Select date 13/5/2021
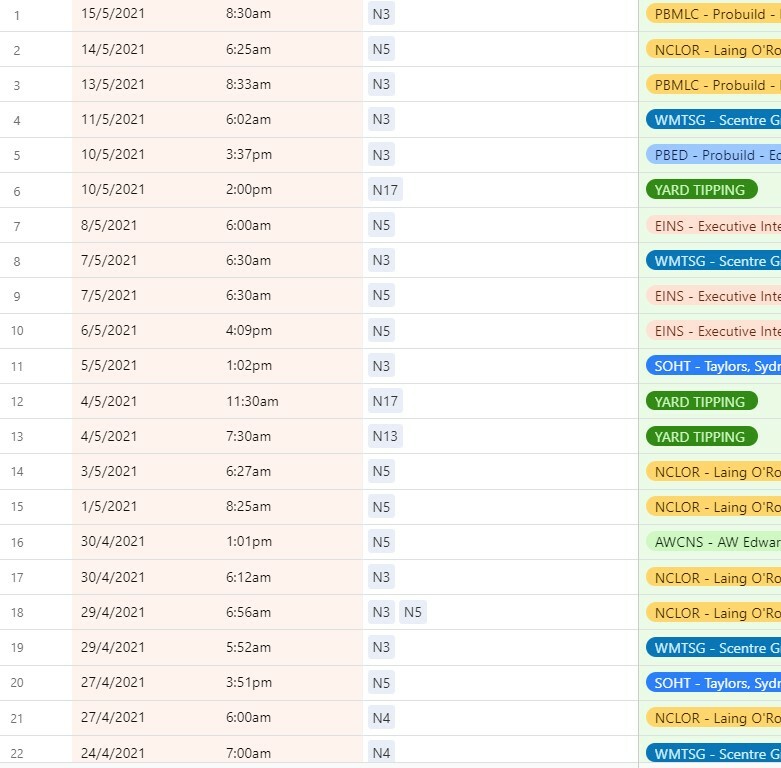Screen dimensions: 781x768 tap(113, 84)
